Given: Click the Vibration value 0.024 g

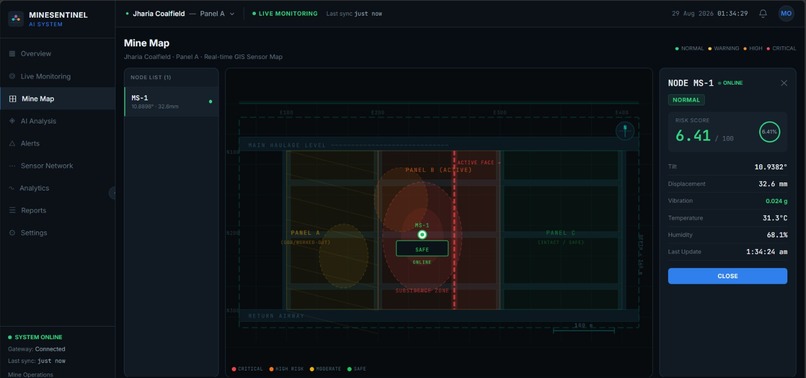Looking at the screenshot, I should [776, 201].
